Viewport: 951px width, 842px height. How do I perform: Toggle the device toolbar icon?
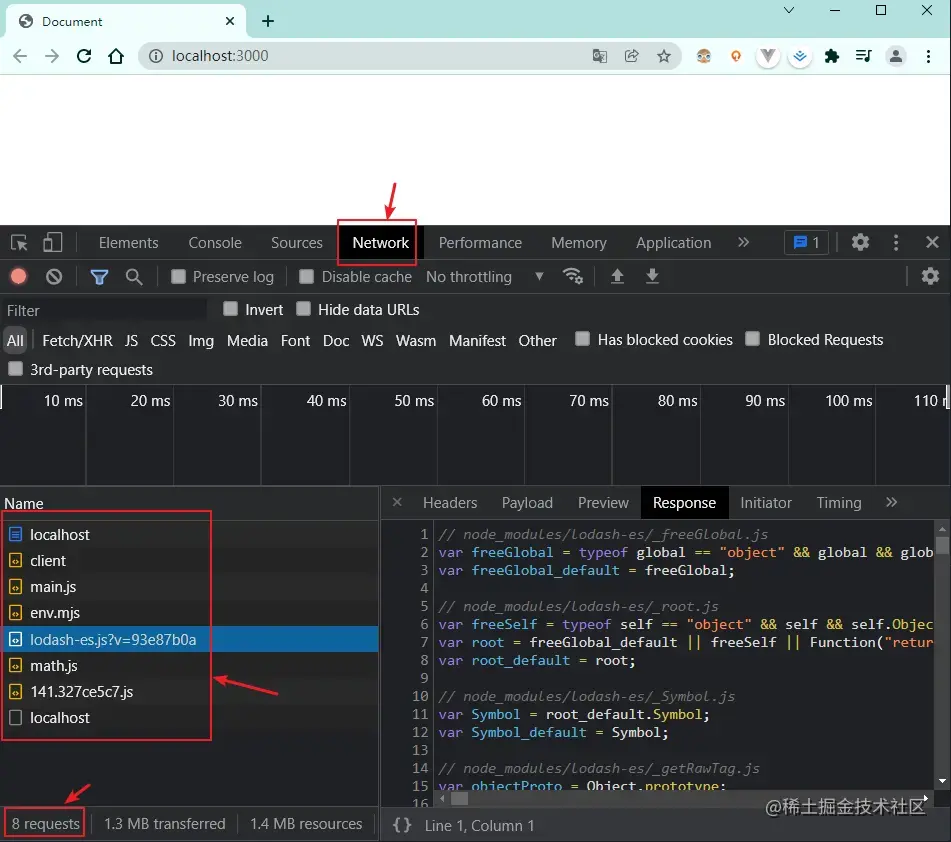[x=53, y=243]
